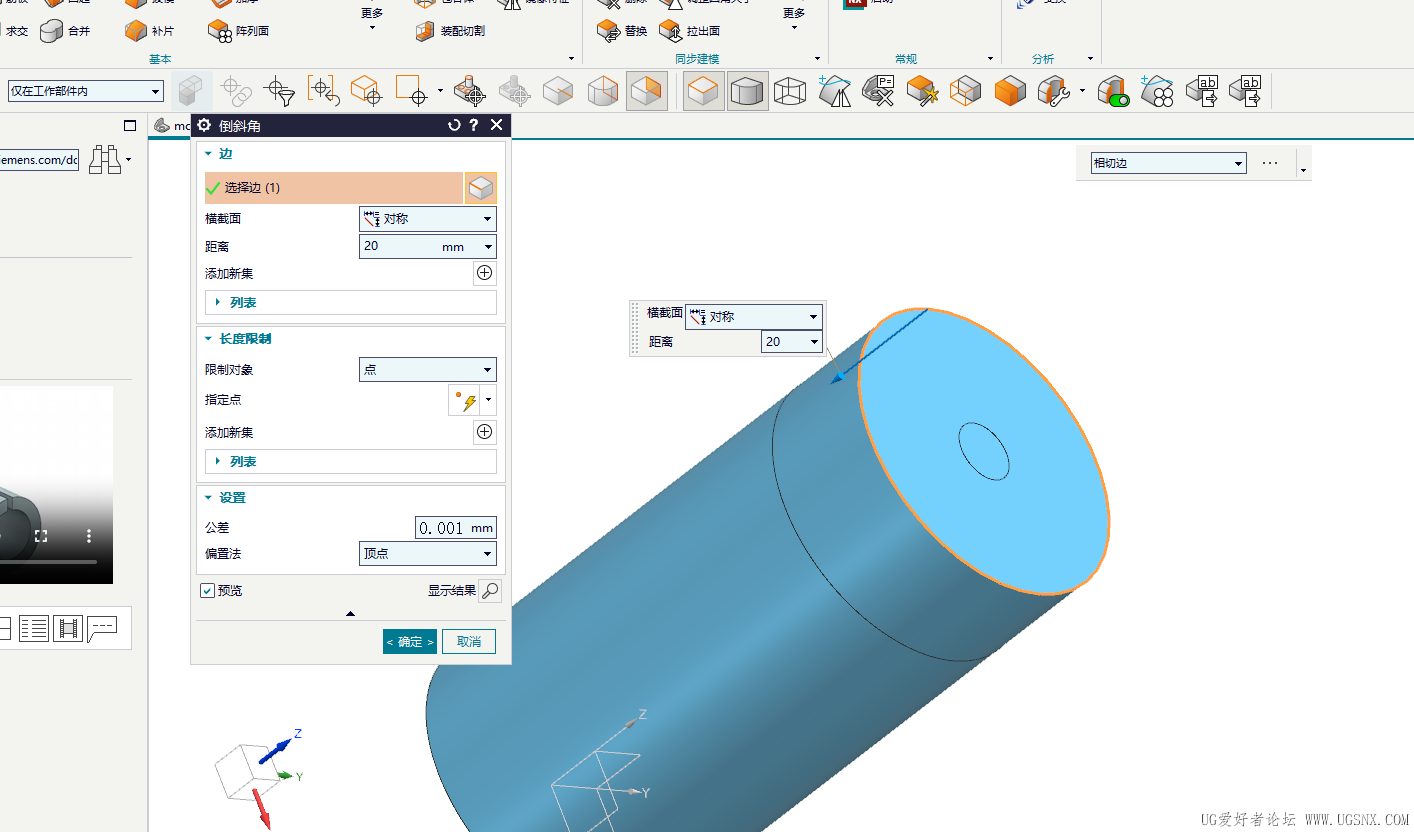Click the 取消 cancel button

click(469, 642)
